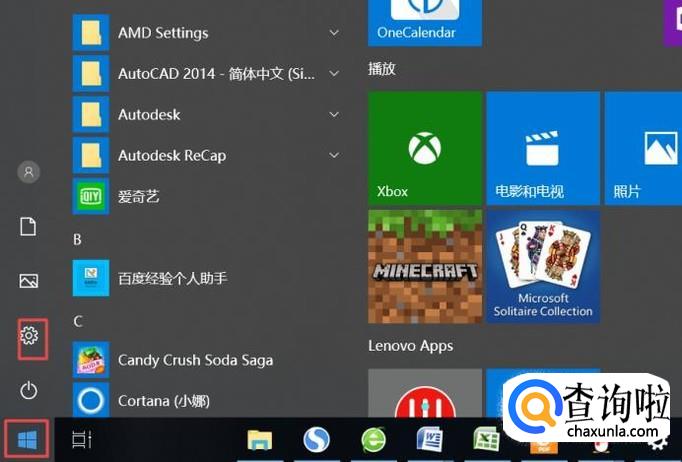Image resolution: width=682 pixels, height=462 pixels.
Task: Open Word from the taskbar
Action: coord(430,440)
